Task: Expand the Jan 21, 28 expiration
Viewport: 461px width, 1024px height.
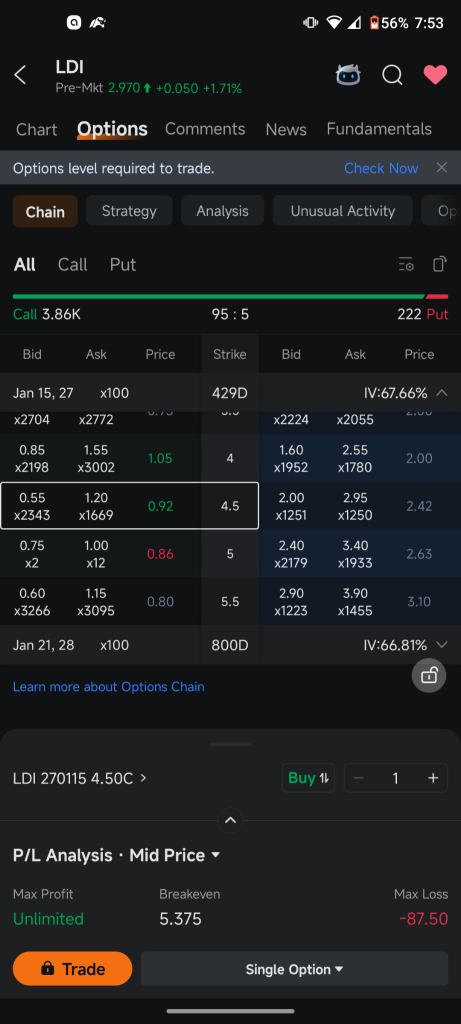Action: (442, 645)
